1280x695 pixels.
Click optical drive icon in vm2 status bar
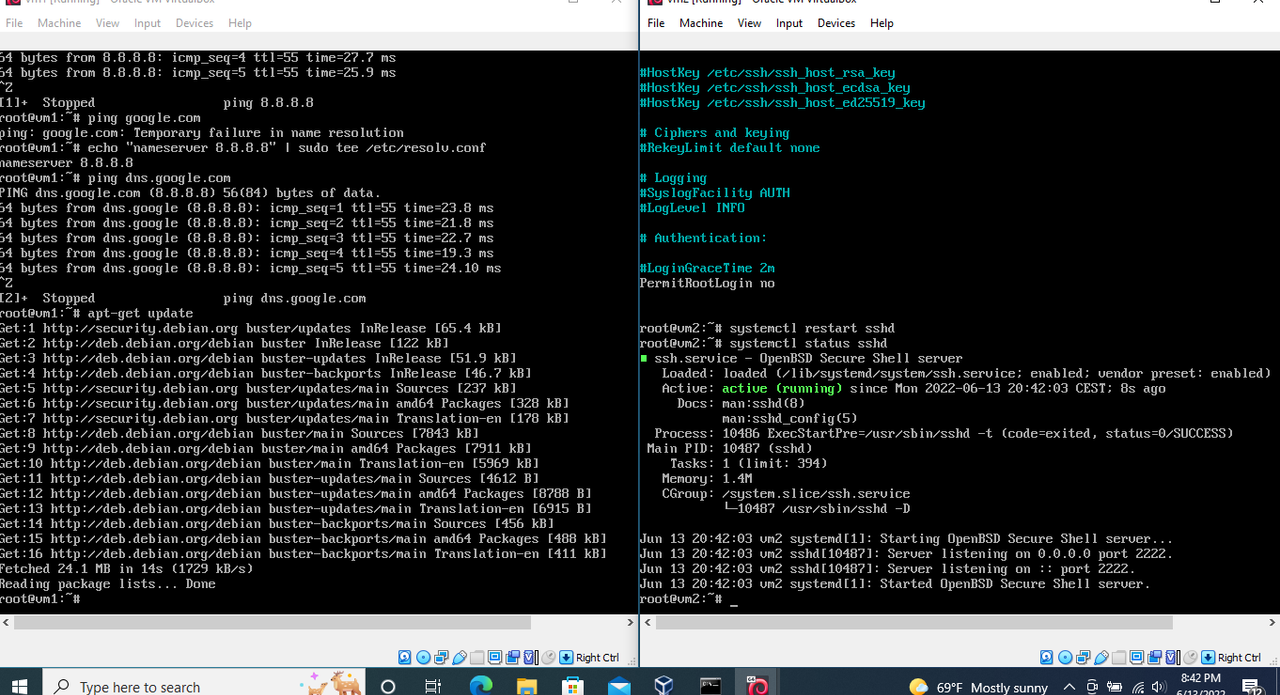point(1065,657)
